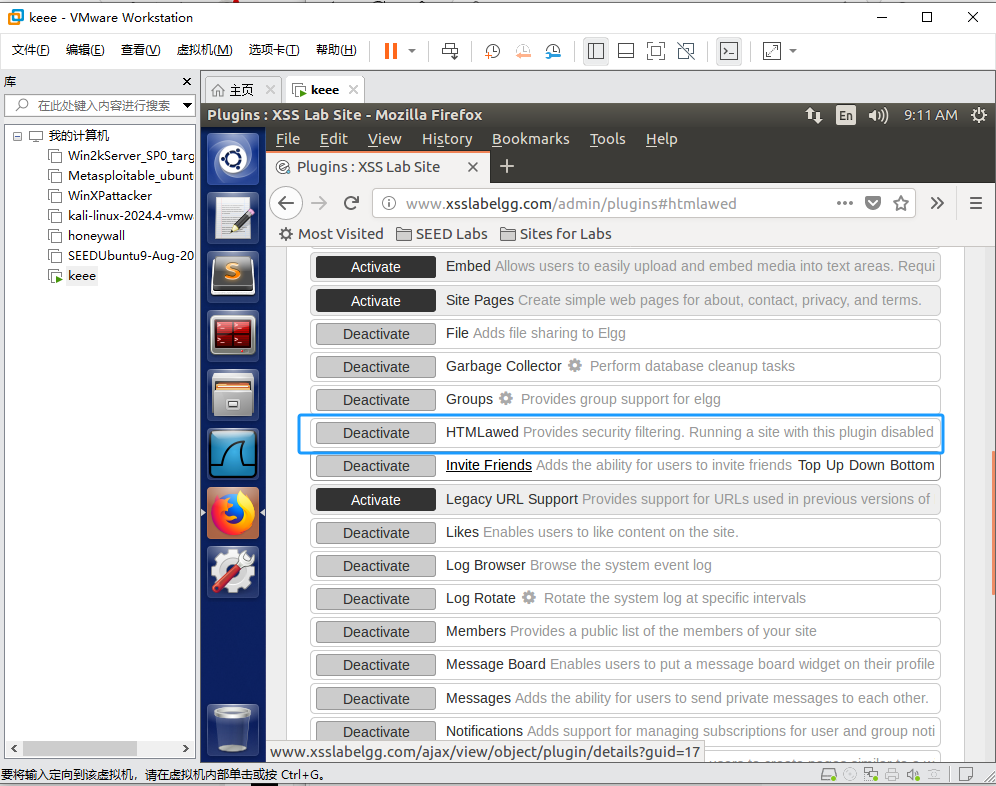Activate the Legacy URL Support plugin
The width and height of the screenshot is (996, 786).
tap(376, 499)
